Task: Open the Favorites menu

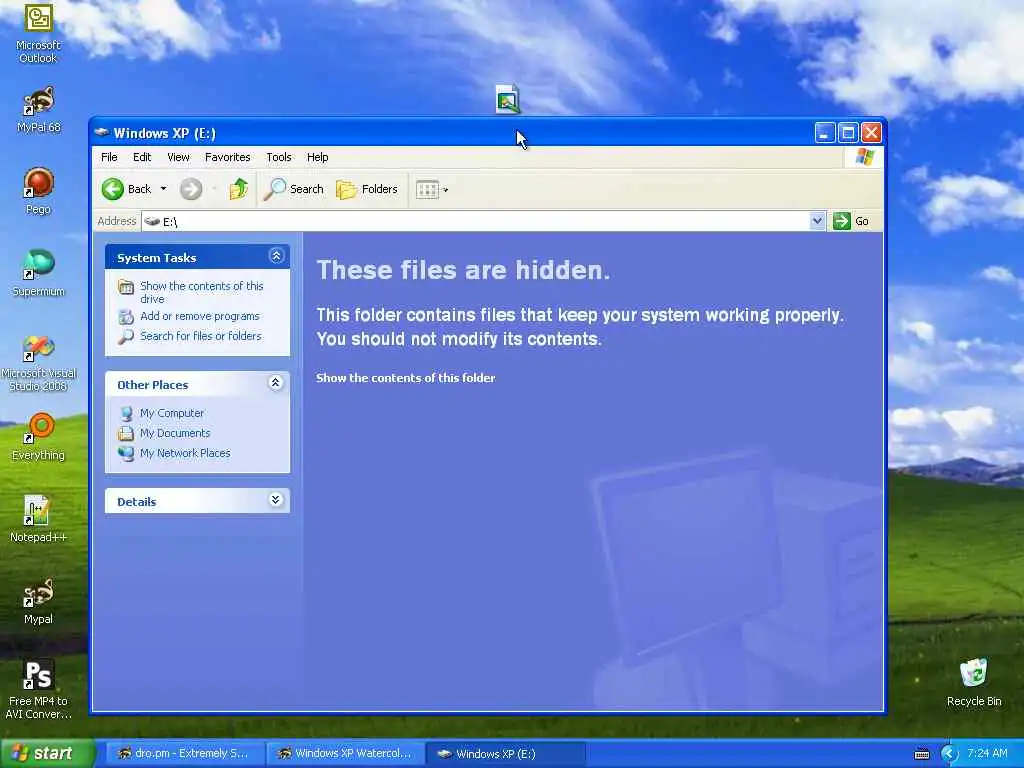Action: (227, 157)
